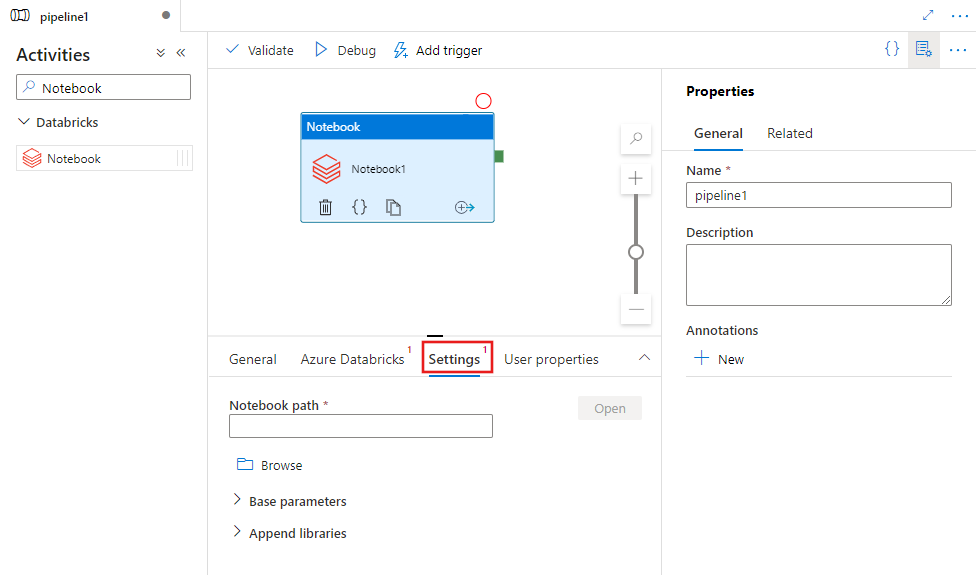Zoom out the canvas with minus button
The height and width of the screenshot is (575, 976).
635,309
